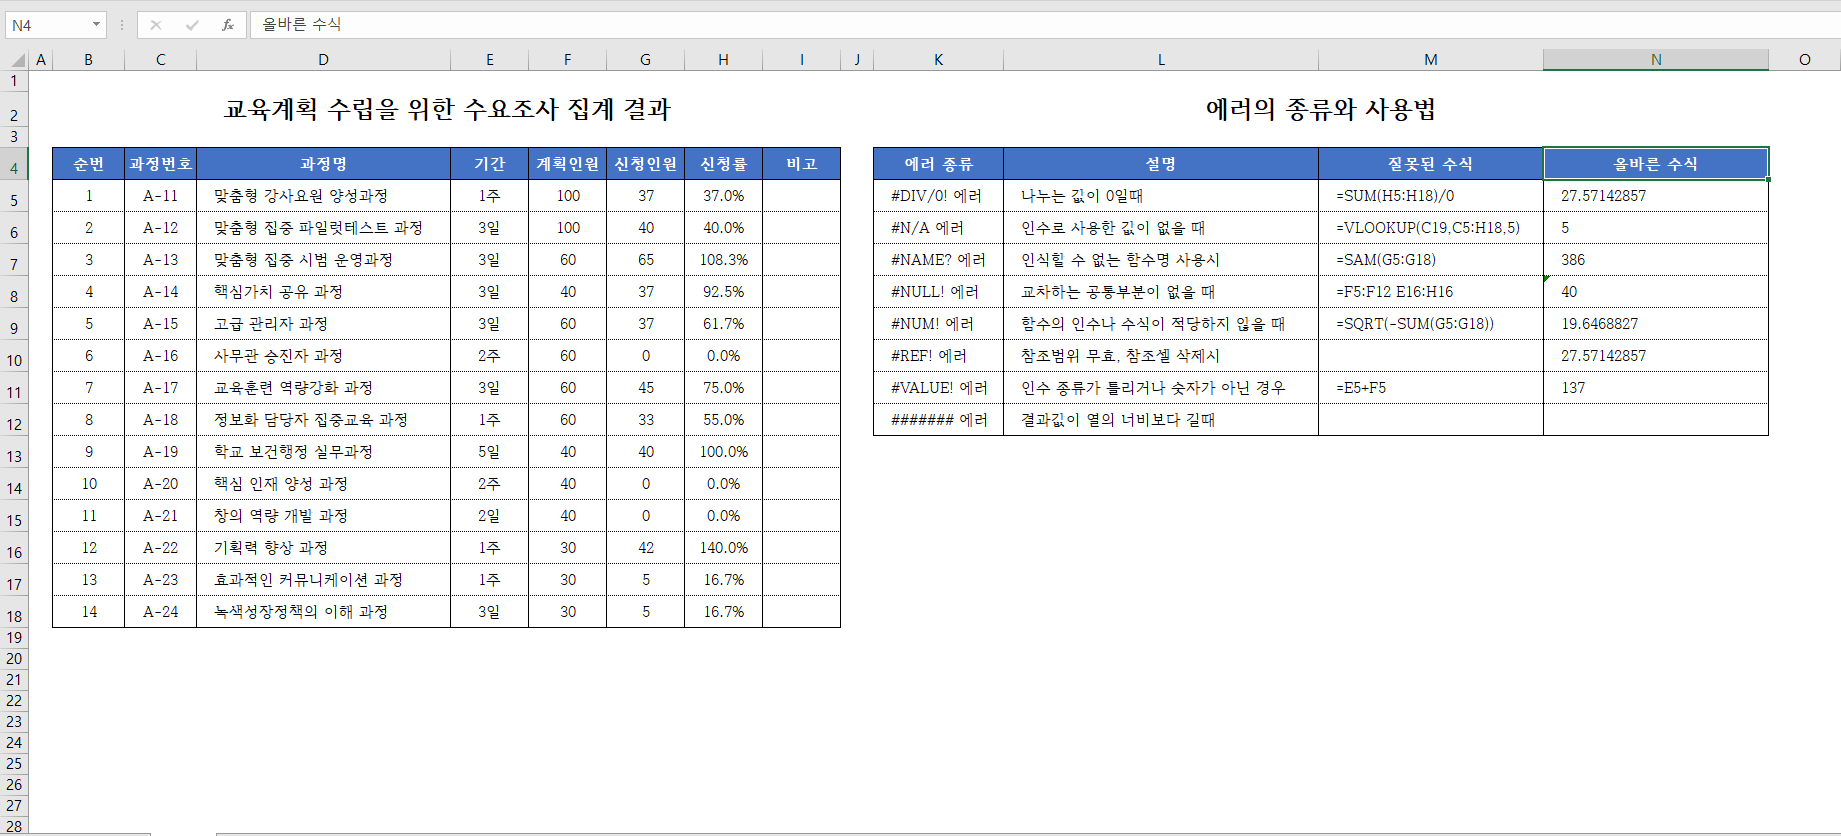Open the Name Box dropdown arrow
1841x836 pixels.
point(96,25)
